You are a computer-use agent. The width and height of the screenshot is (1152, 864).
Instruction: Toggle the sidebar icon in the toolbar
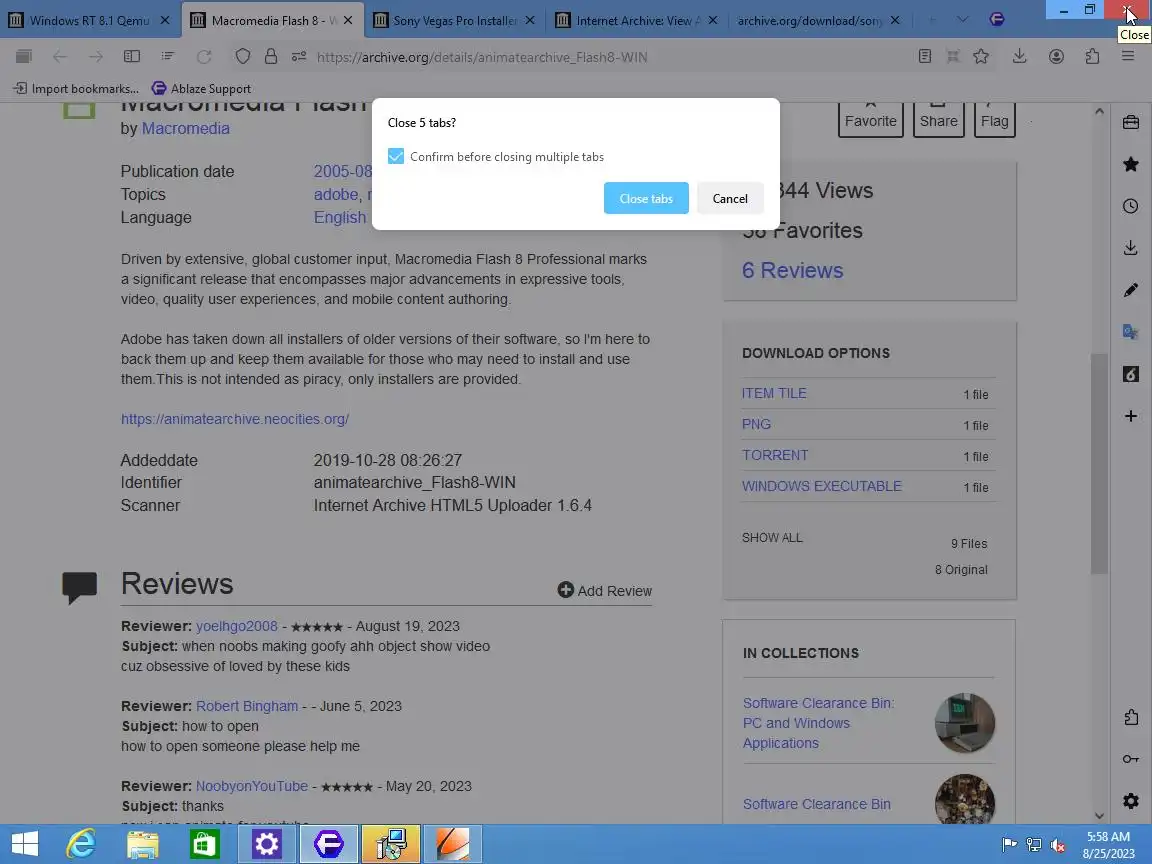point(132,57)
